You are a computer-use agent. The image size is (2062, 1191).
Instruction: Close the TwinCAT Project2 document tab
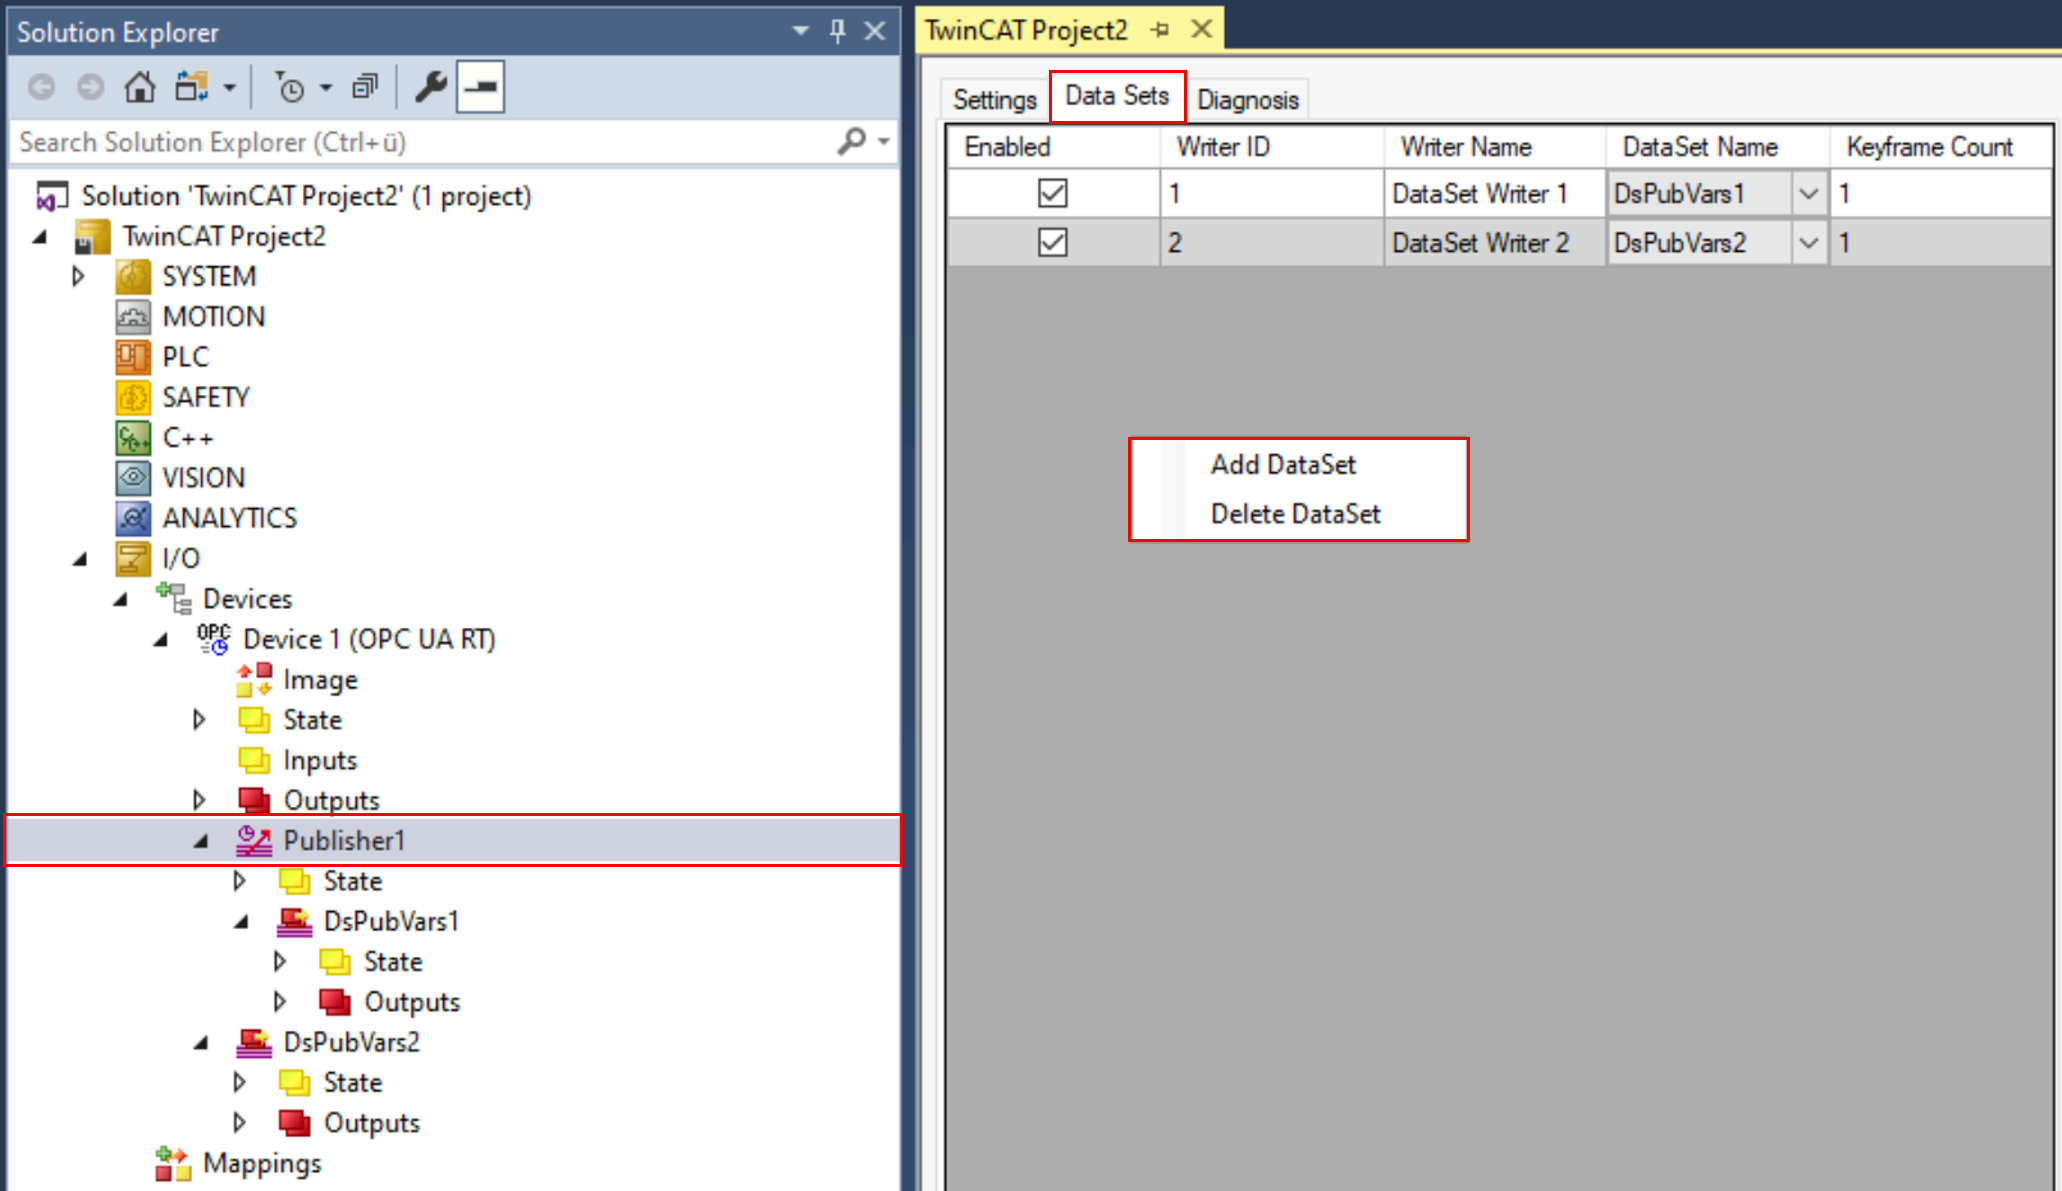(1202, 30)
